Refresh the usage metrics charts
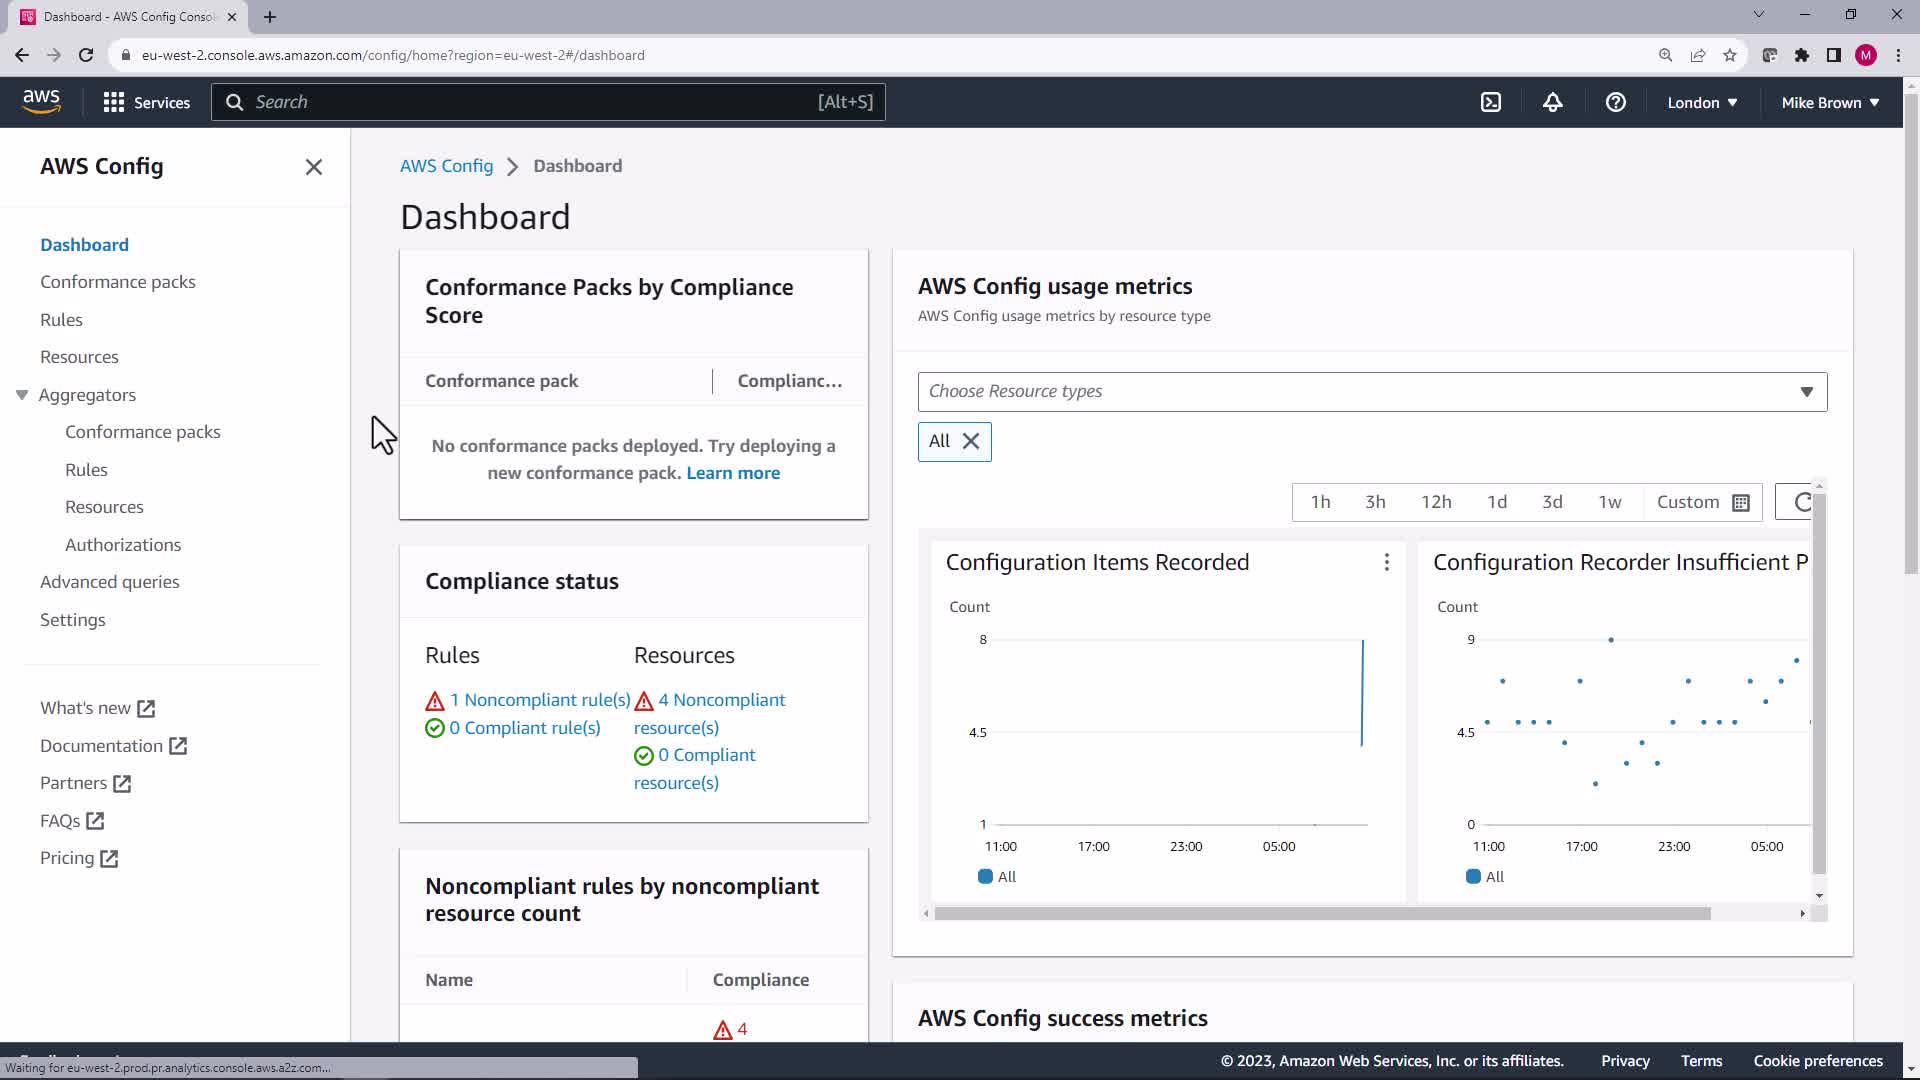1920x1080 pixels. [x=1801, y=502]
